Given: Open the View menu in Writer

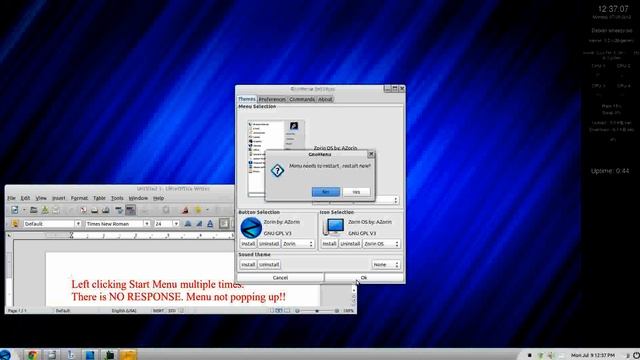Looking at the screenshot, I should coord(41,198).
